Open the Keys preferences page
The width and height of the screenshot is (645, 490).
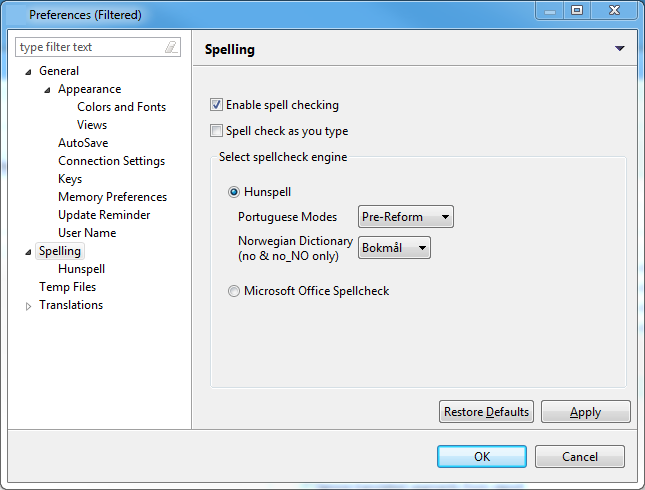point(70,179)
